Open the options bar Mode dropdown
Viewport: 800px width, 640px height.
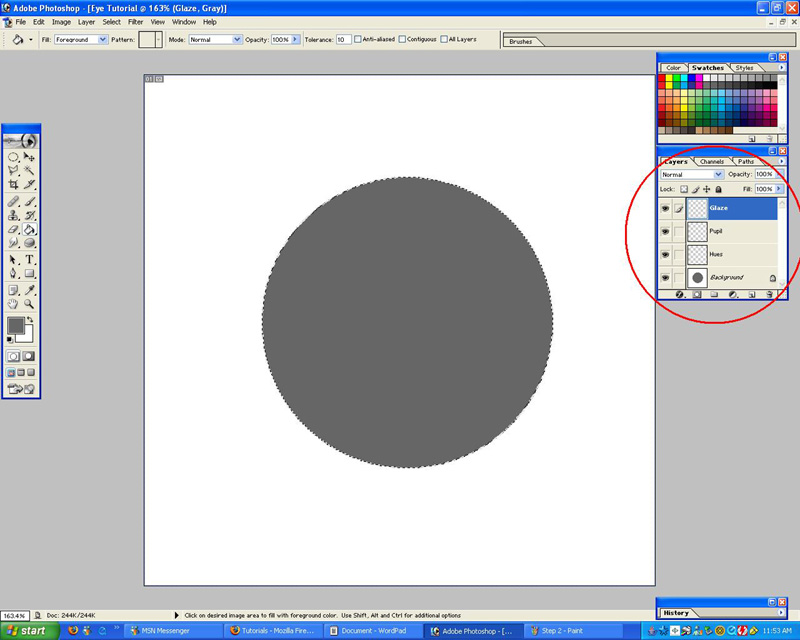(x=237, y=39)
